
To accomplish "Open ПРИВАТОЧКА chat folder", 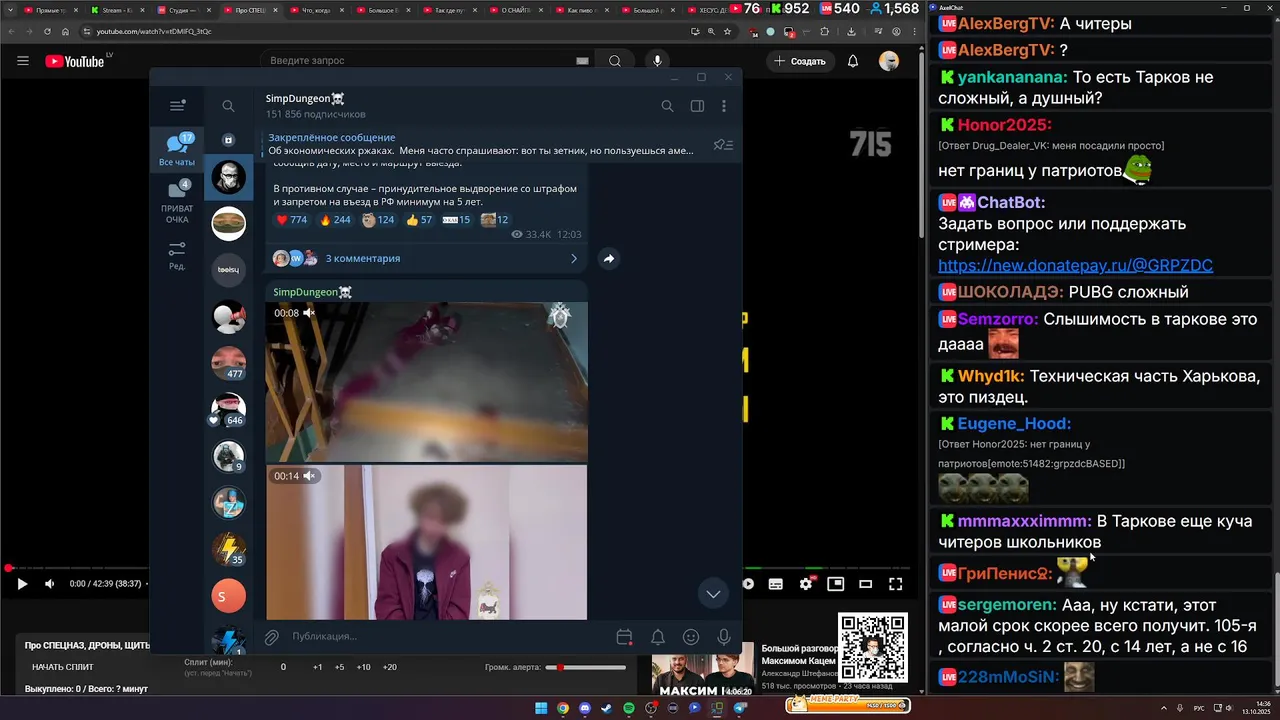I will (x=177, y=202).
